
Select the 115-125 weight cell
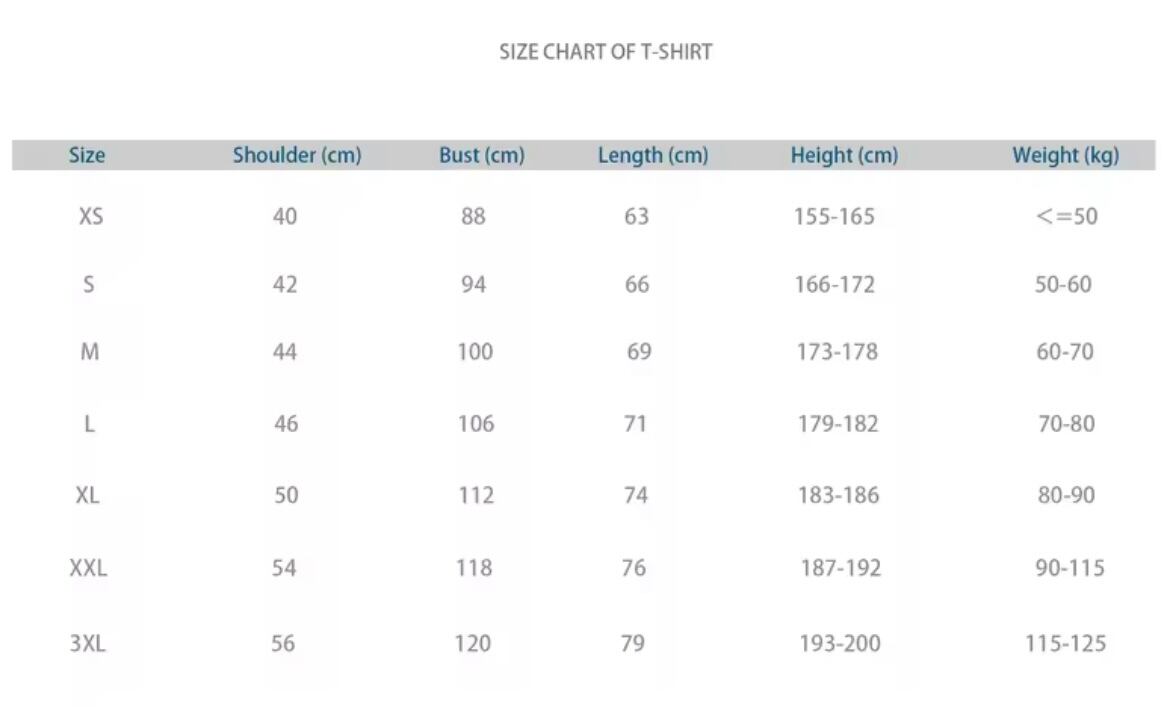(1065, 643)
